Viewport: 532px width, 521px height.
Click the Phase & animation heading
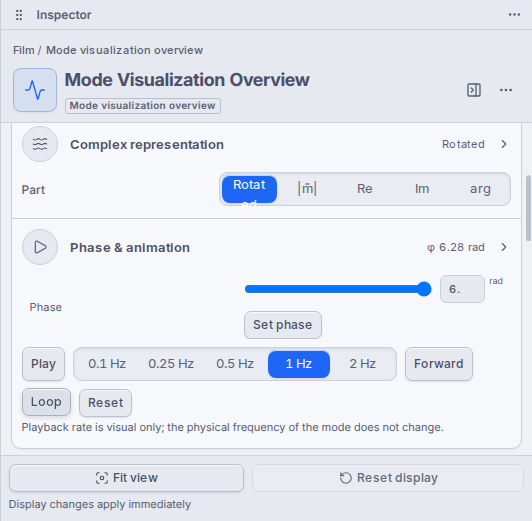click(130, 248)
